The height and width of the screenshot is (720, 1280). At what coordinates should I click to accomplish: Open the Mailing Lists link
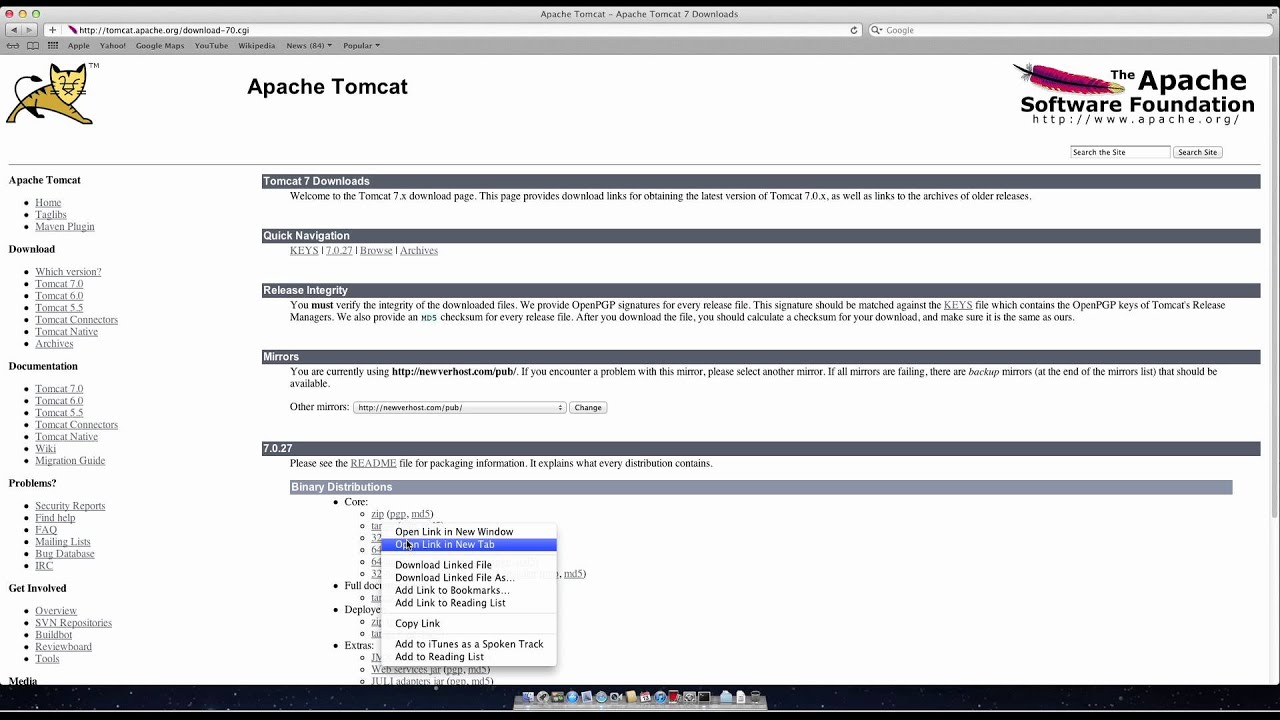62,542
